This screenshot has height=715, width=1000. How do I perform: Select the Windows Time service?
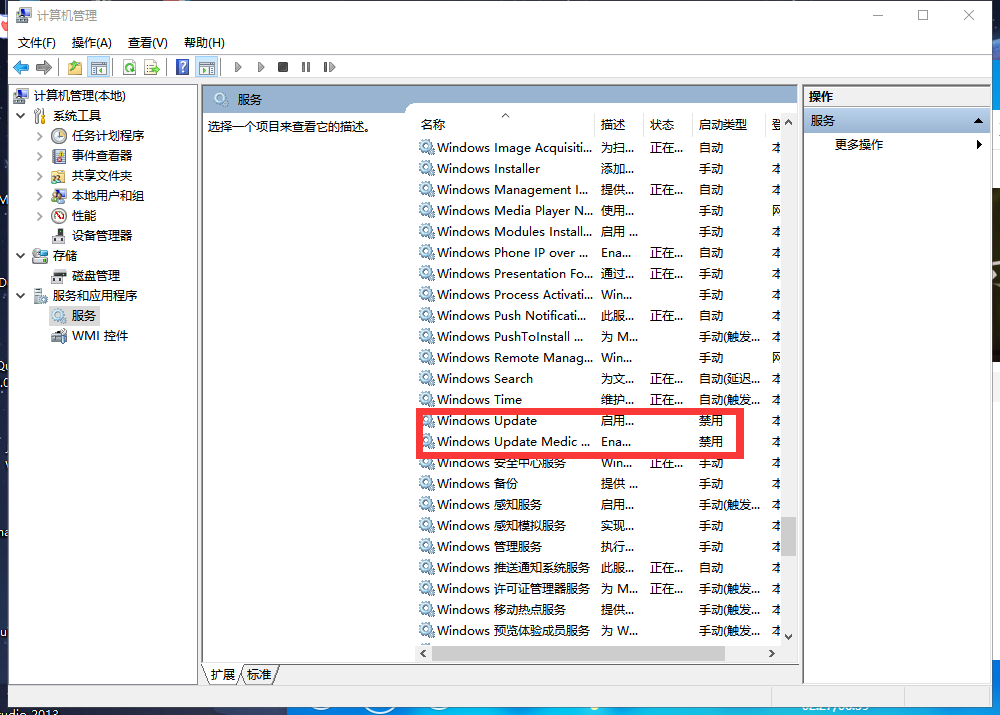pyautogui.click(x=599, y=400)
